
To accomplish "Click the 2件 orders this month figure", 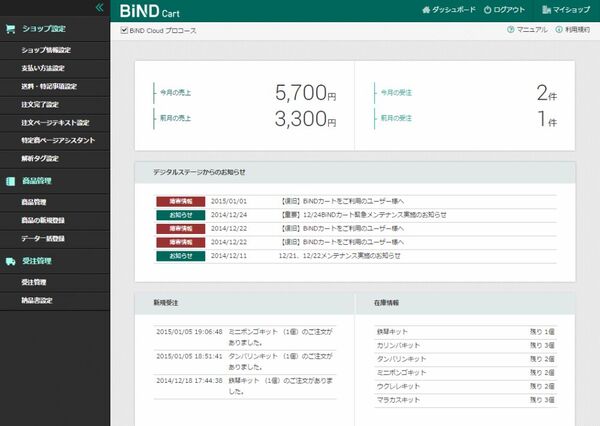I will pos(546,93).
